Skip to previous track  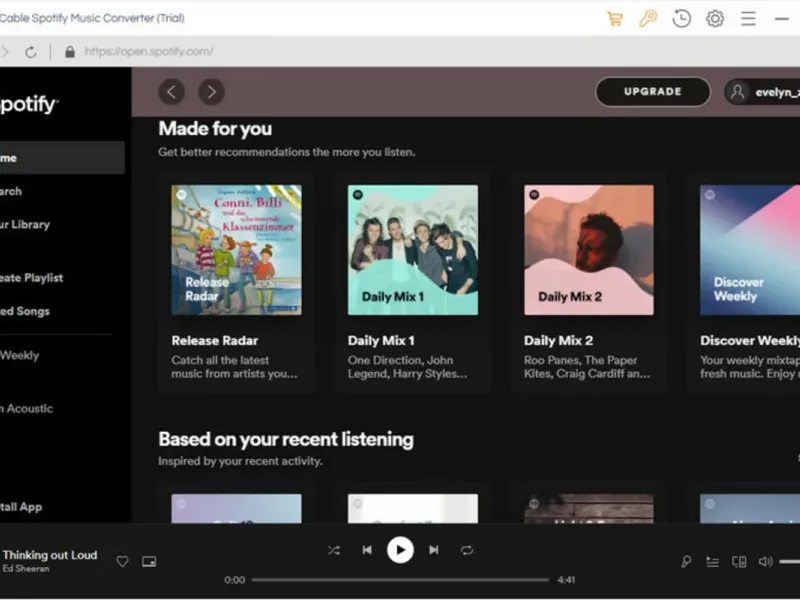point(367,550)
